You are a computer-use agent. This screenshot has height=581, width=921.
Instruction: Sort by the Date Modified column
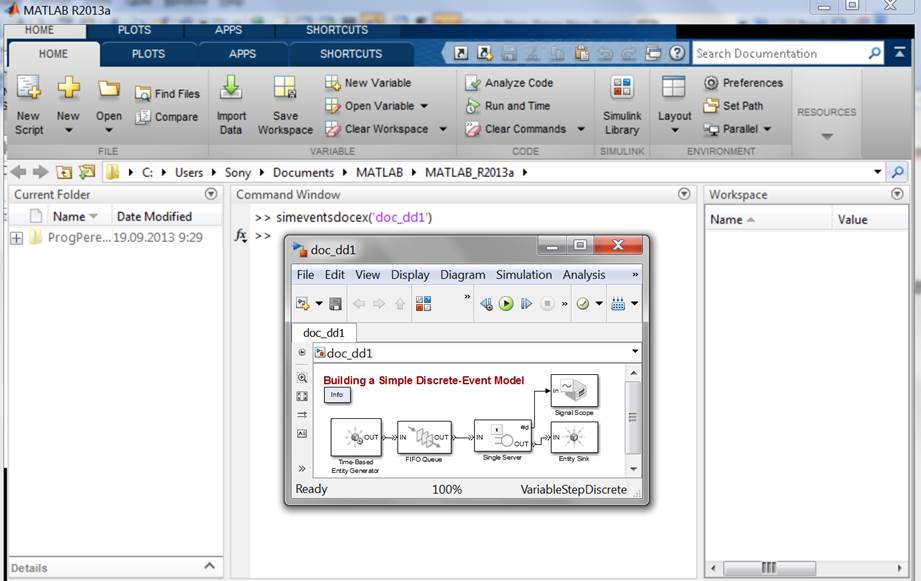click(x=154, y=217)
